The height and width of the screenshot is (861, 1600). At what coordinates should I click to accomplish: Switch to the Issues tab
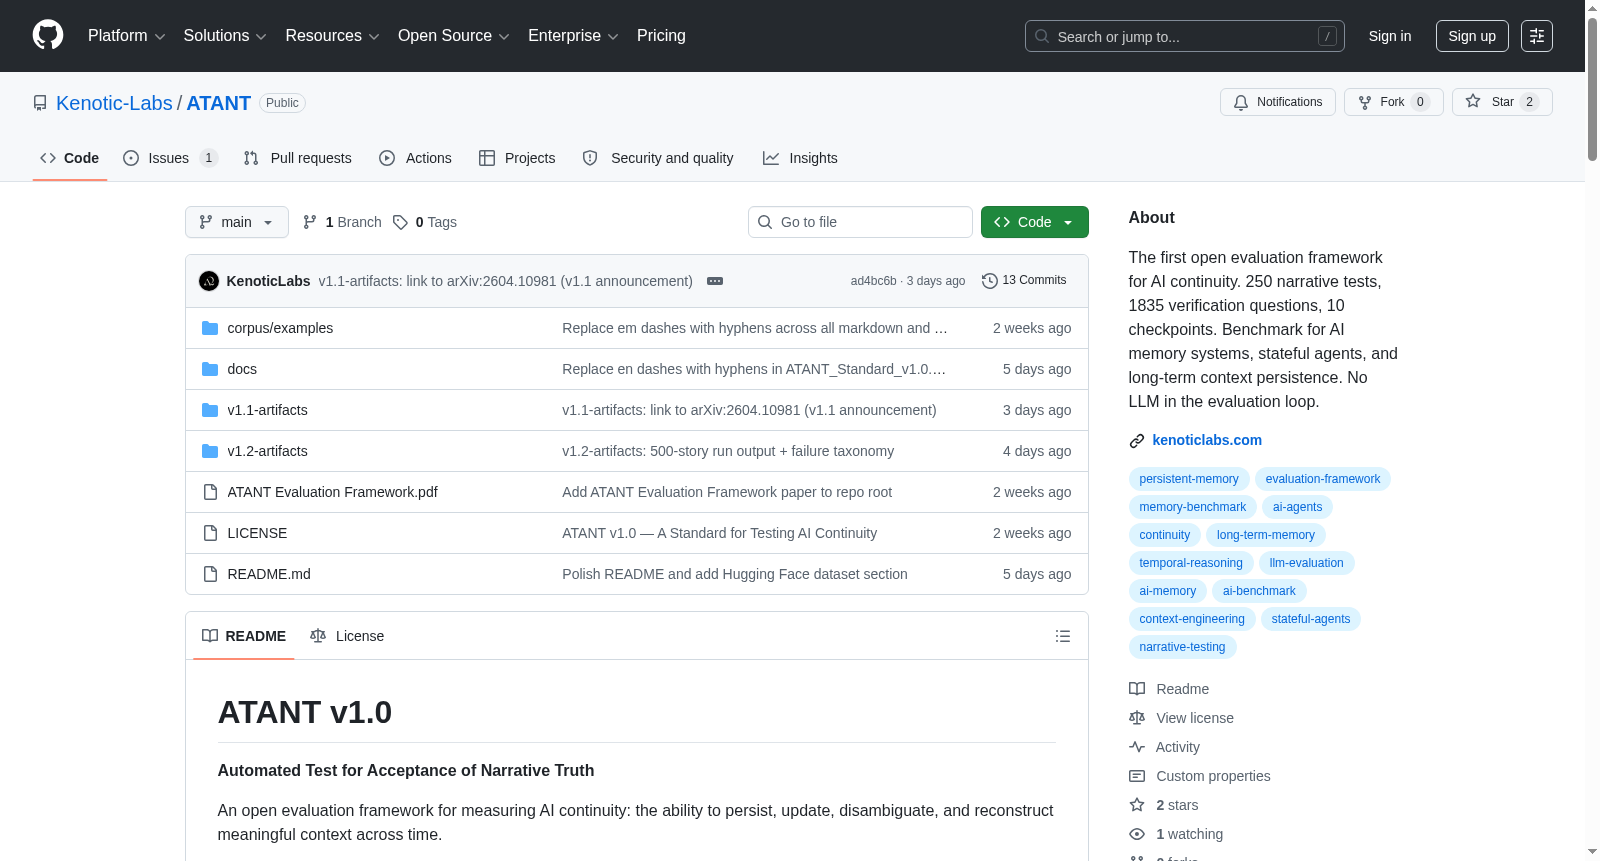170,158
